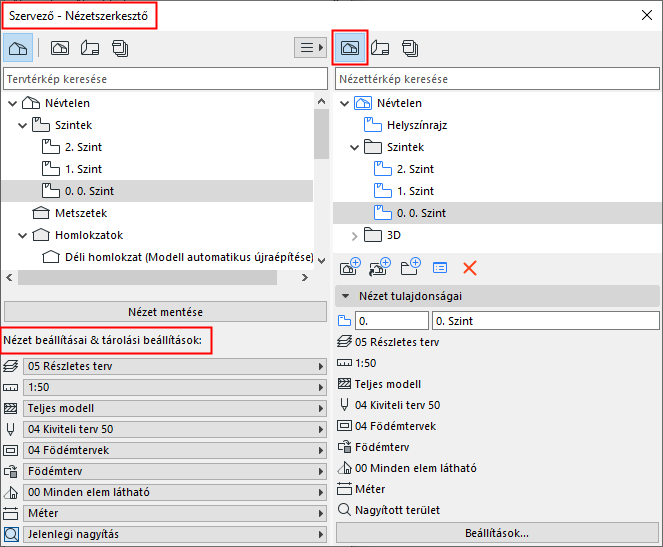Image resolution: width=663 pixels, height=547 pixels.
Task: Open the Méter dimension dropdown
Action: point(175,513)
